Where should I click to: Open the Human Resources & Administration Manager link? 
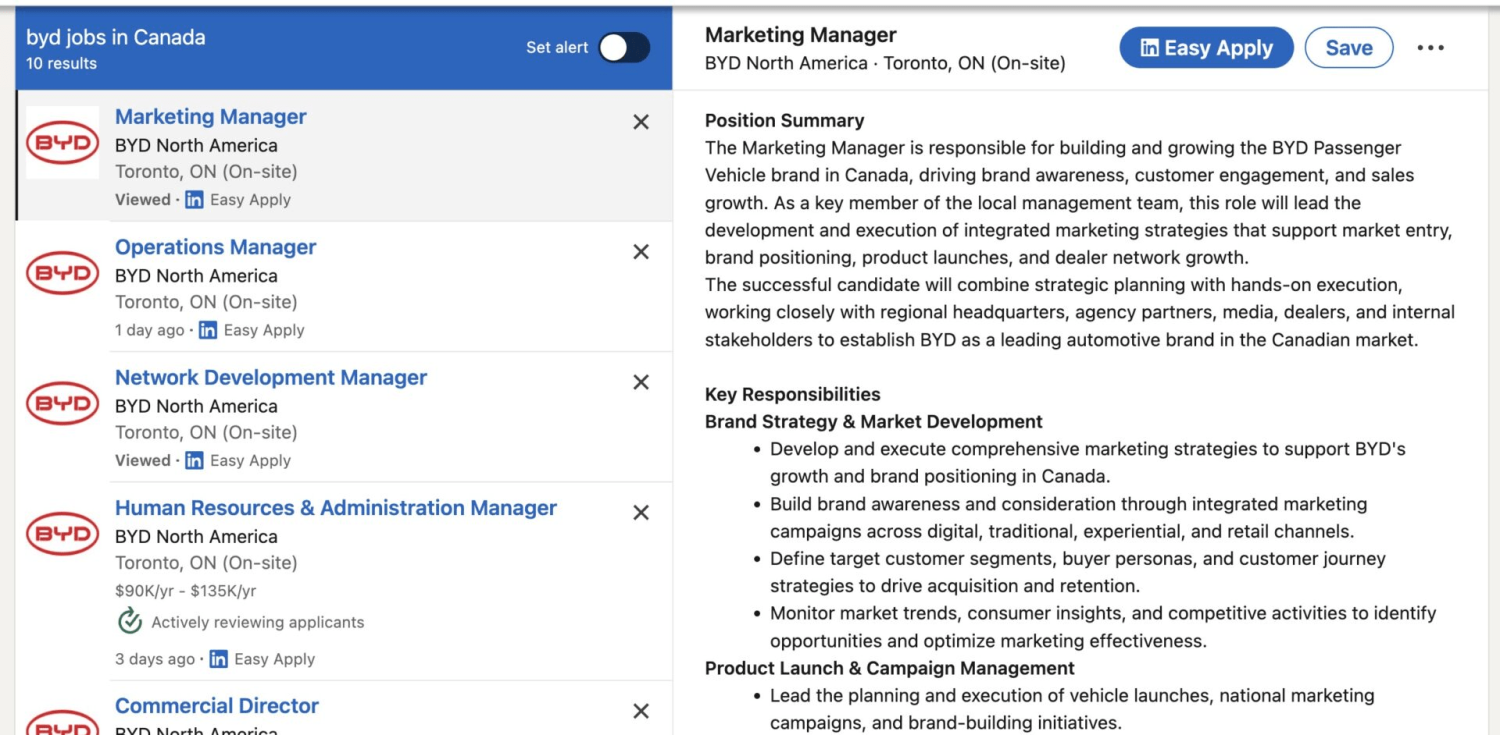coord(336,508)
